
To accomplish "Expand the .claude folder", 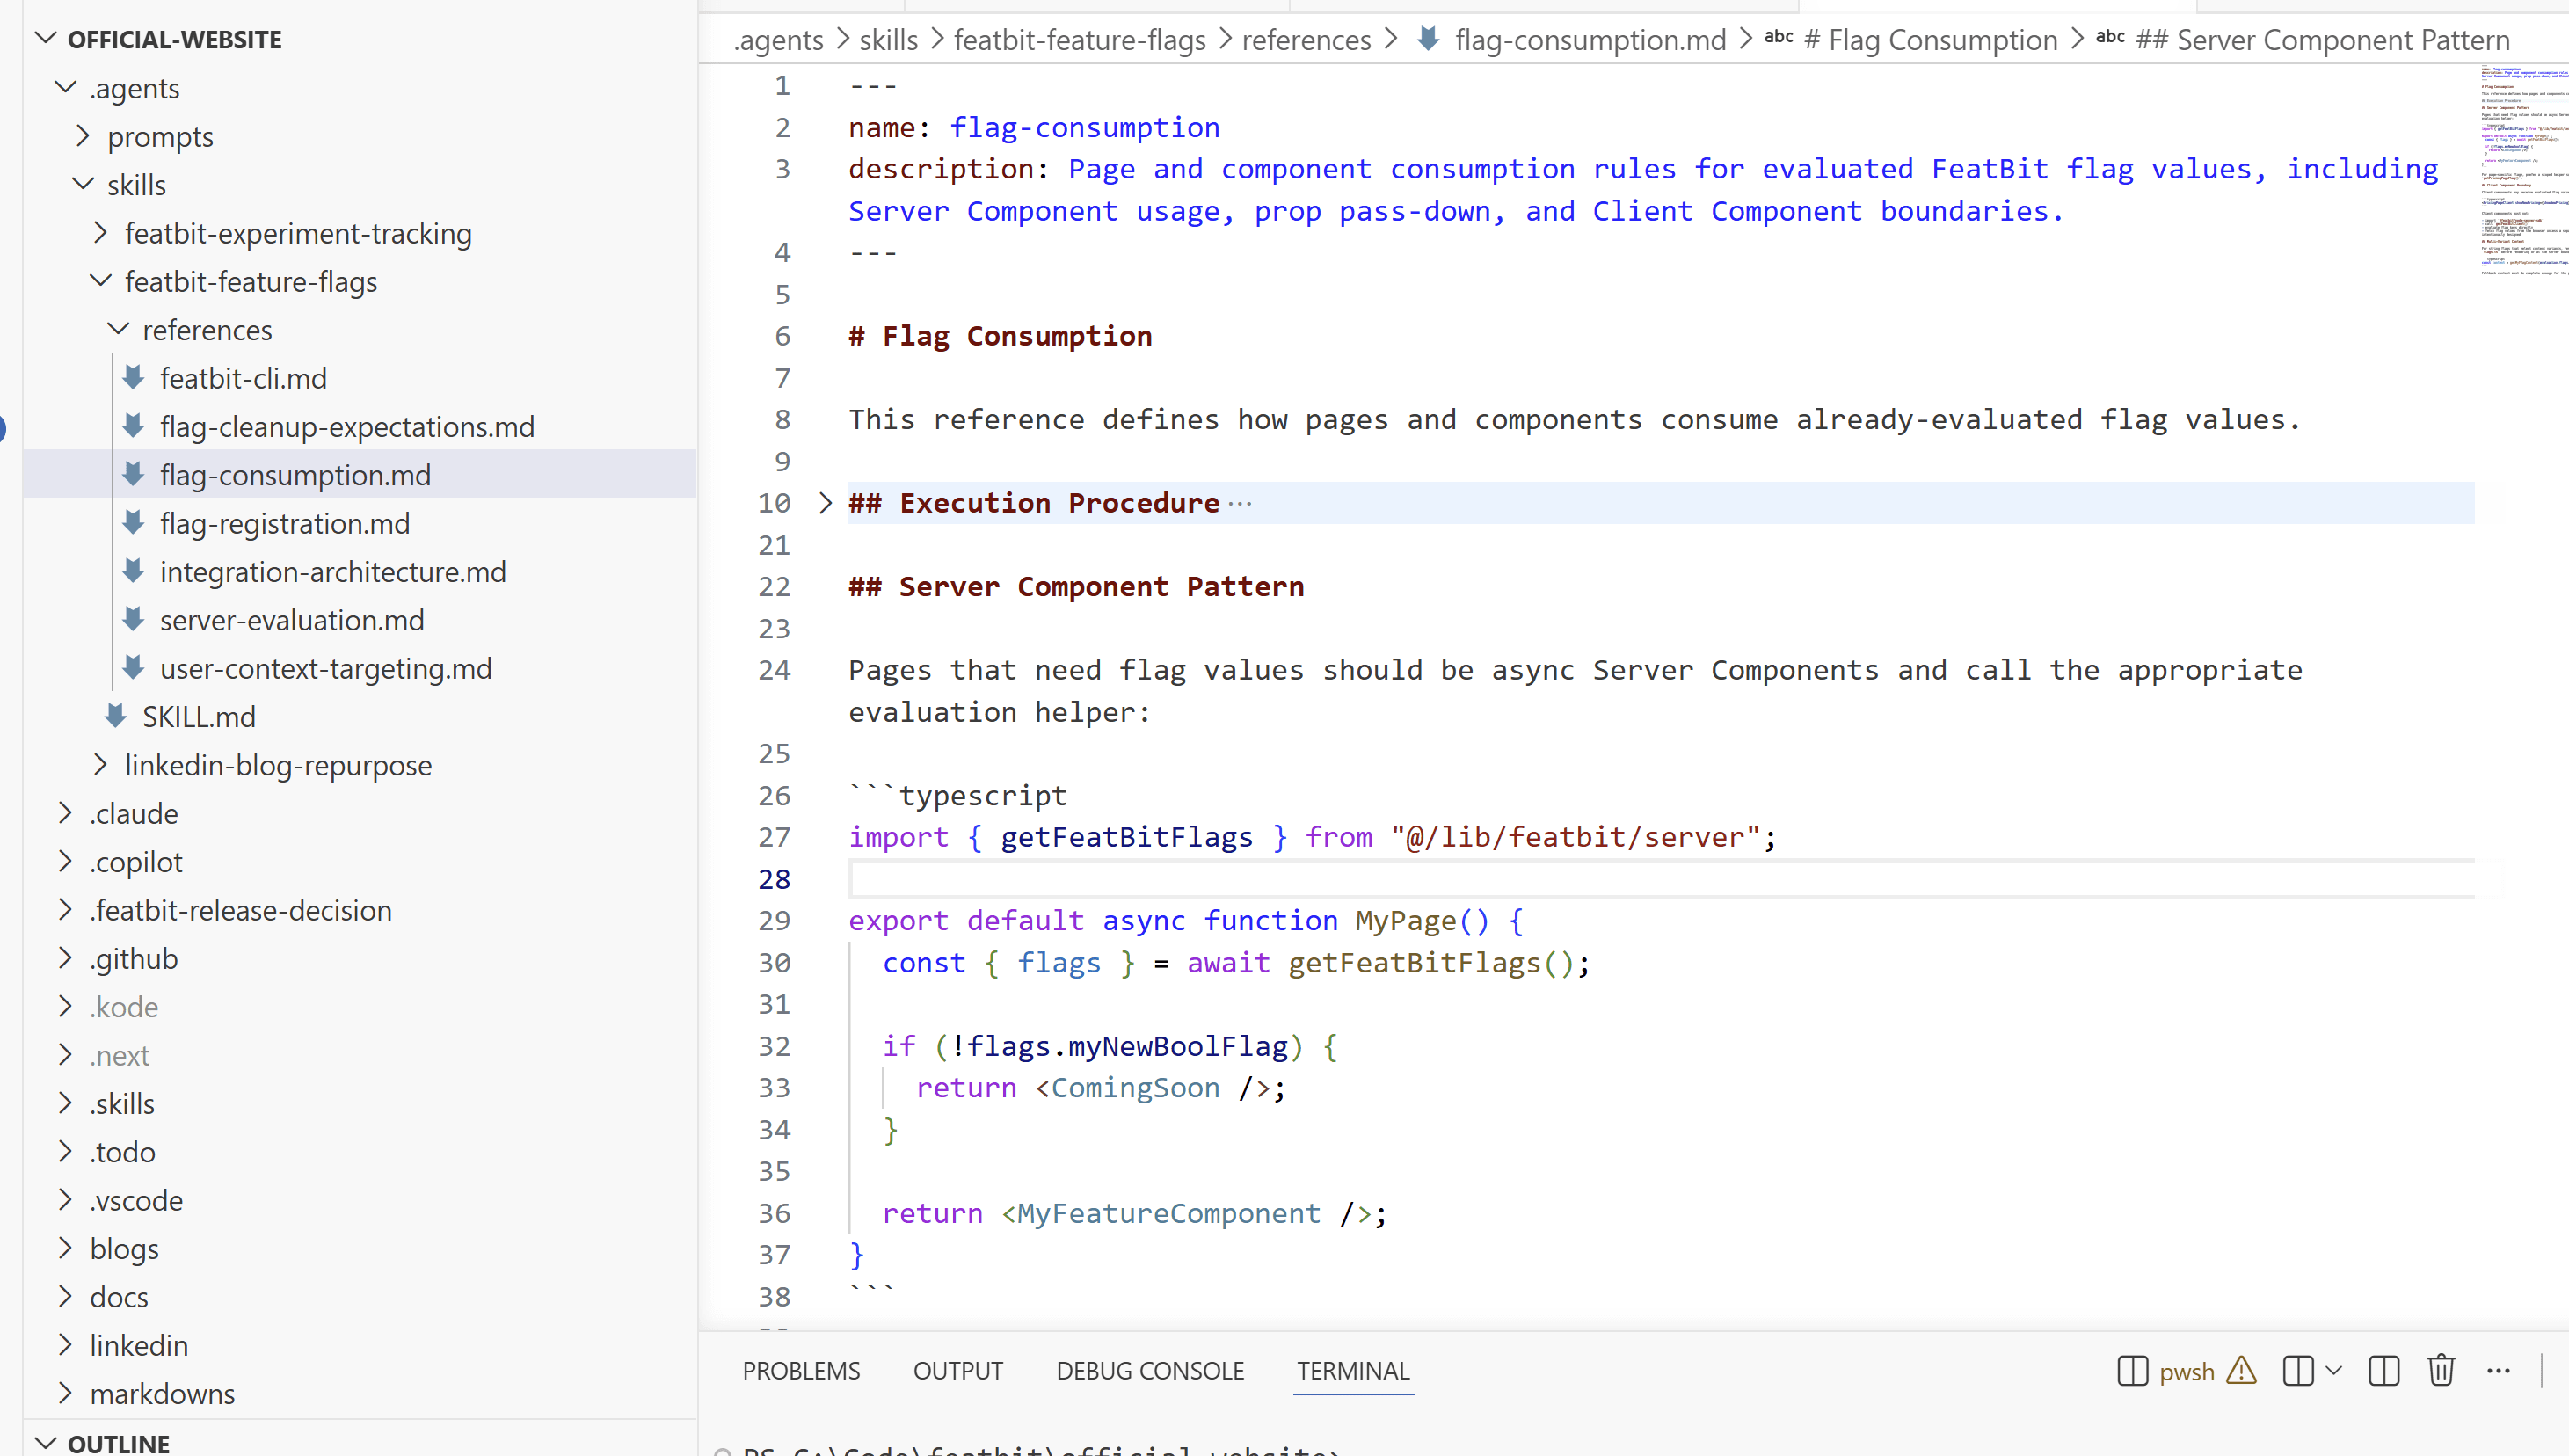I will click(66, 813).
